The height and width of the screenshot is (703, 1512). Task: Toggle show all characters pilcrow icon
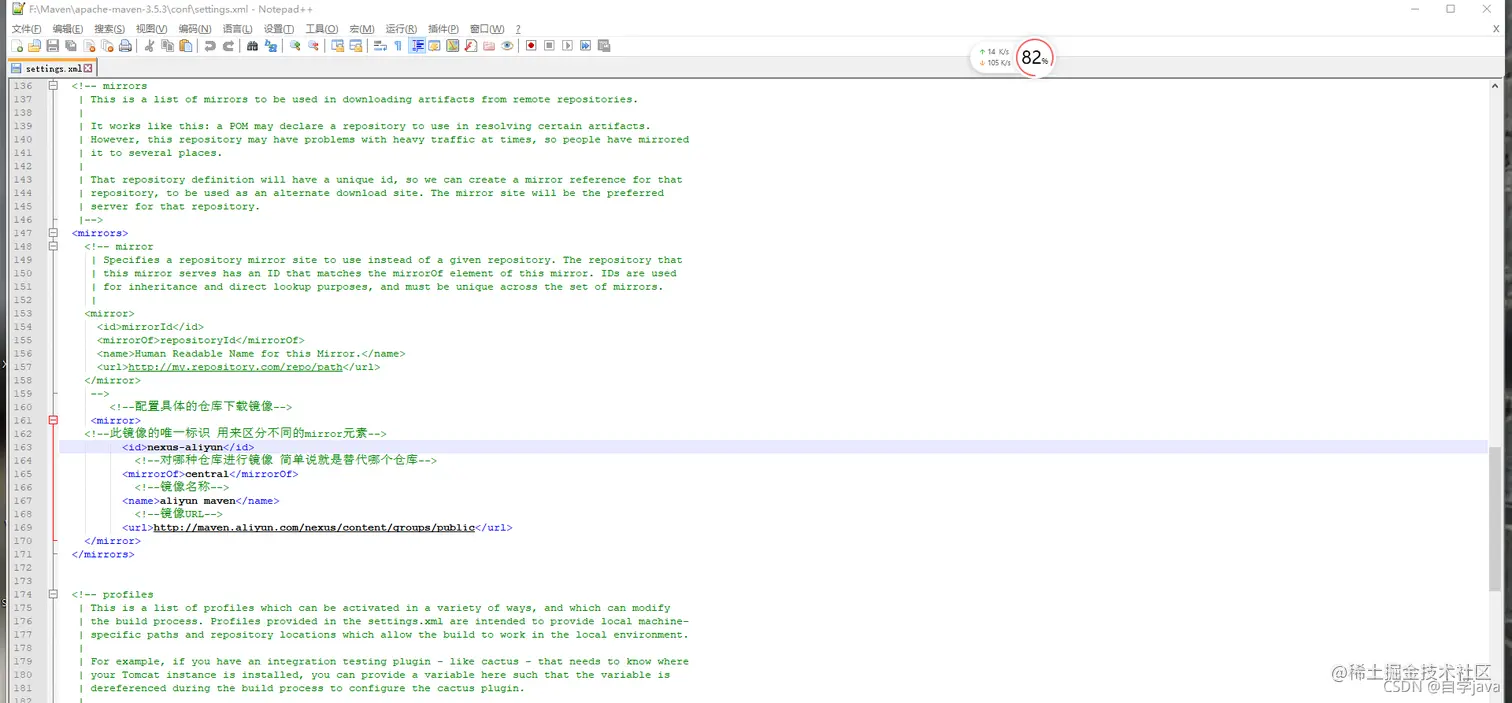398,45
